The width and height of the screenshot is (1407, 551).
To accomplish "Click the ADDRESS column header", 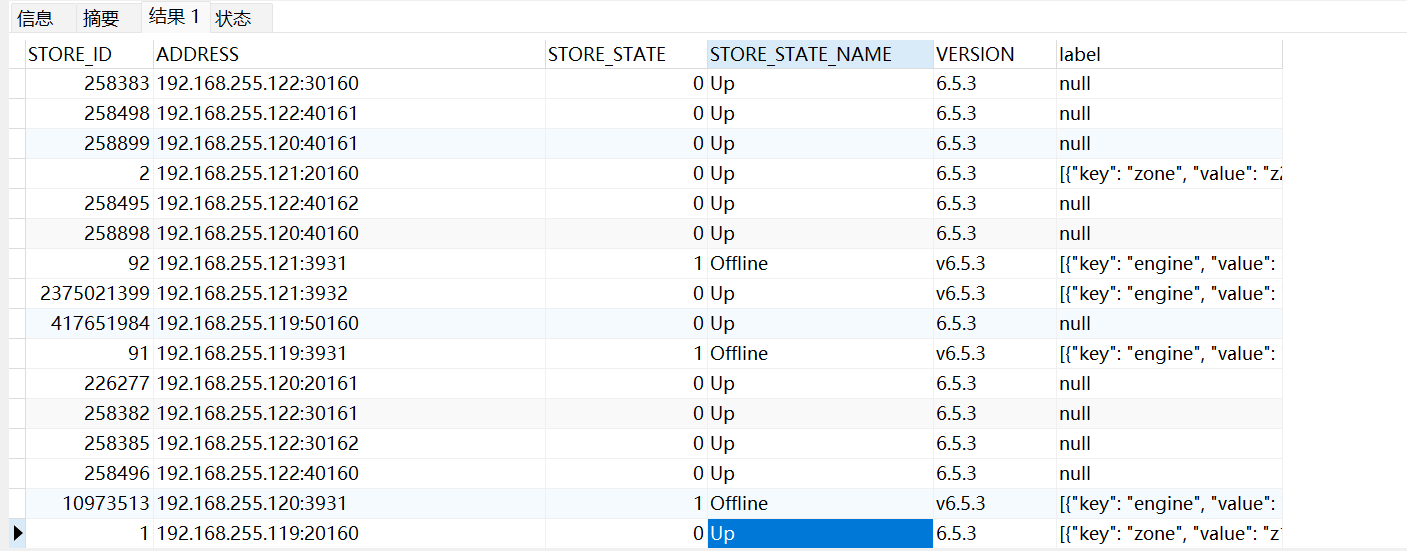I will (198, 54).
